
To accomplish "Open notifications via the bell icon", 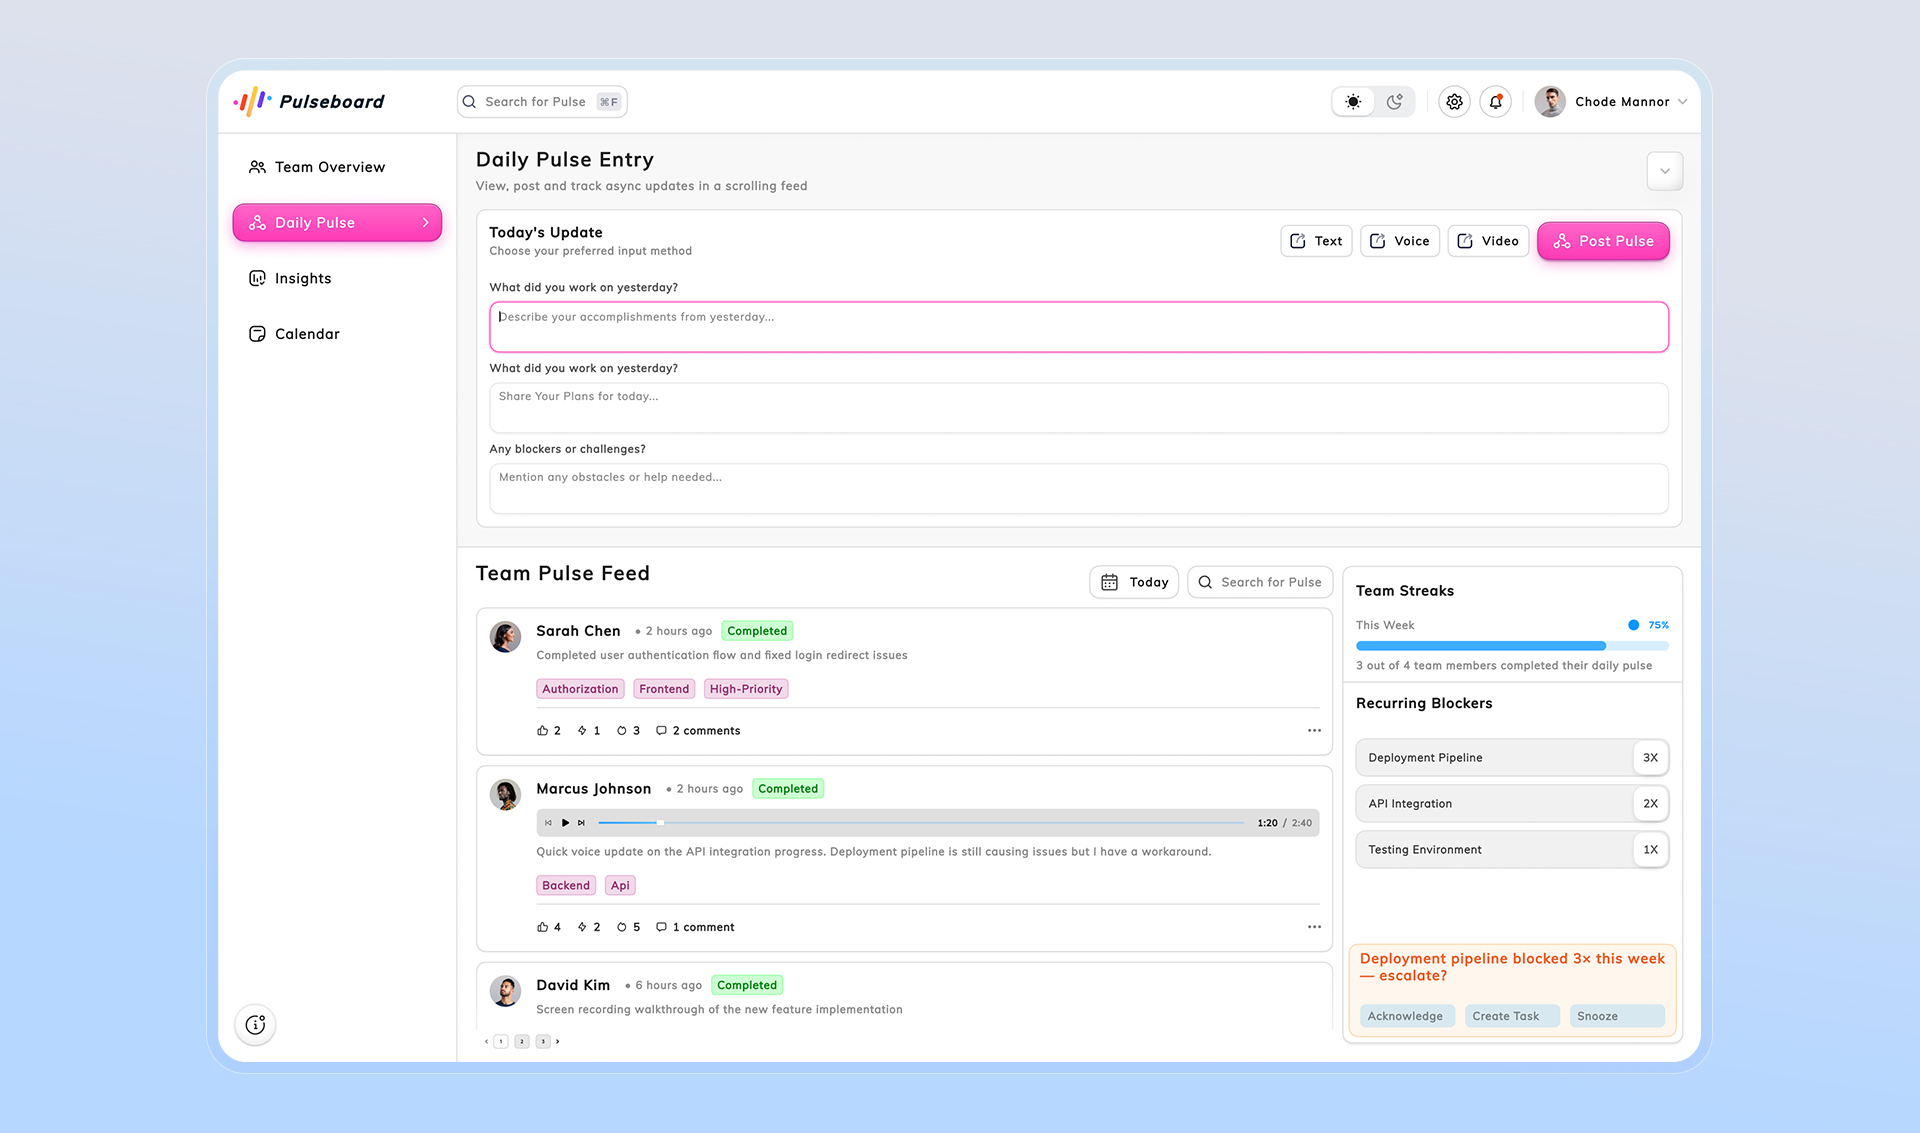I will coord(1495,101).
